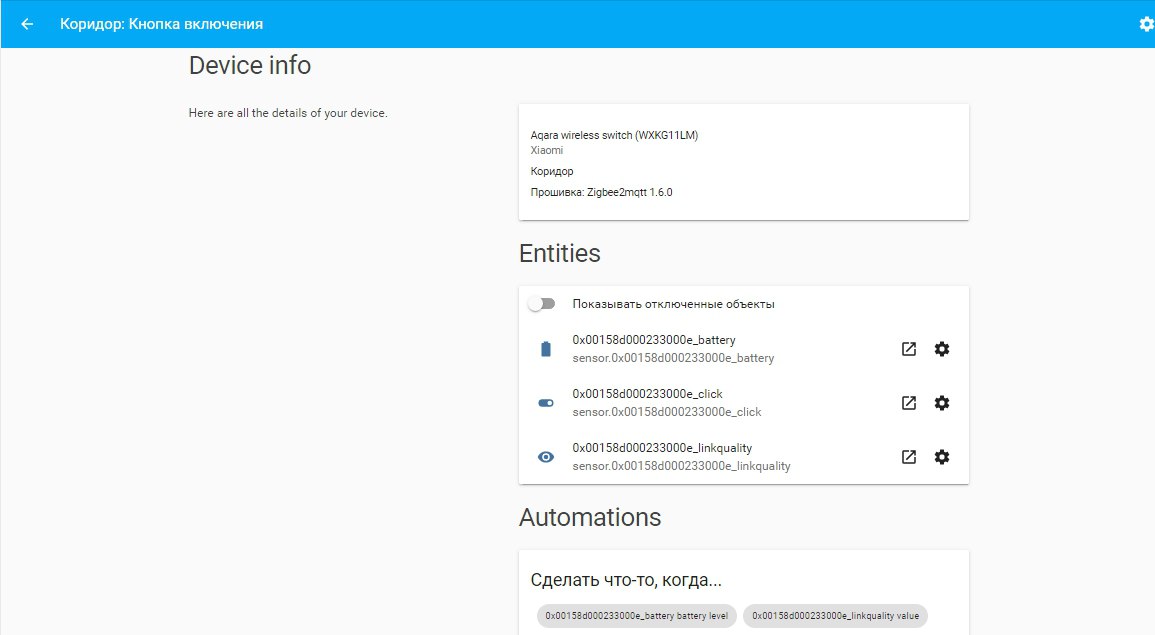This screenshot has width=1155, height=635.
Task: Click the battery icon of battery sensor
Action: click(546, 349)
